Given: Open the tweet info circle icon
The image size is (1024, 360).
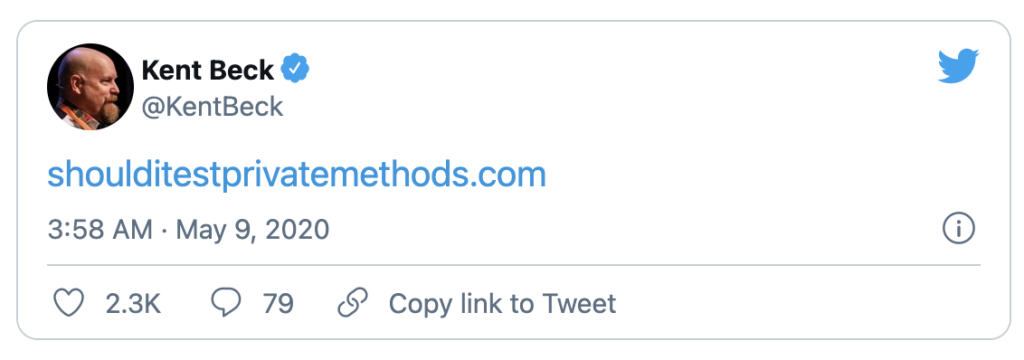Looking at the screenshot, I should point(959,229).
